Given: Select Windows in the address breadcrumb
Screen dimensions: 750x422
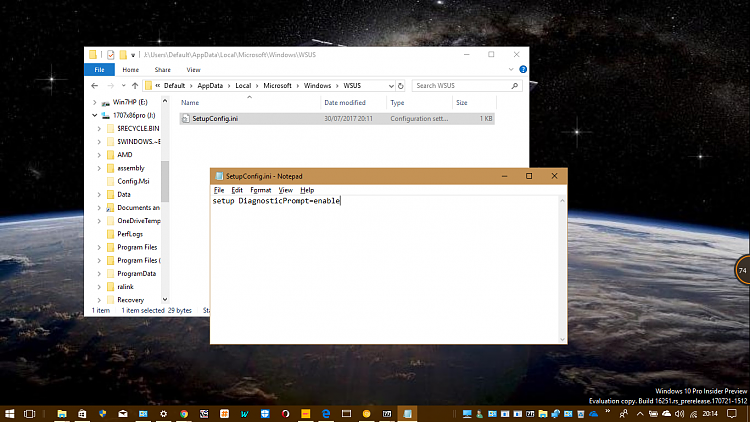Looking at the screenshot, I should click(x=317, y=86).
